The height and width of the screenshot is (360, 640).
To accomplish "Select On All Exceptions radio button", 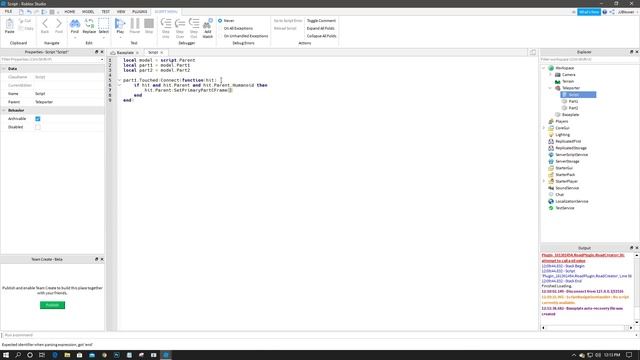I will (x=220, y=28).
